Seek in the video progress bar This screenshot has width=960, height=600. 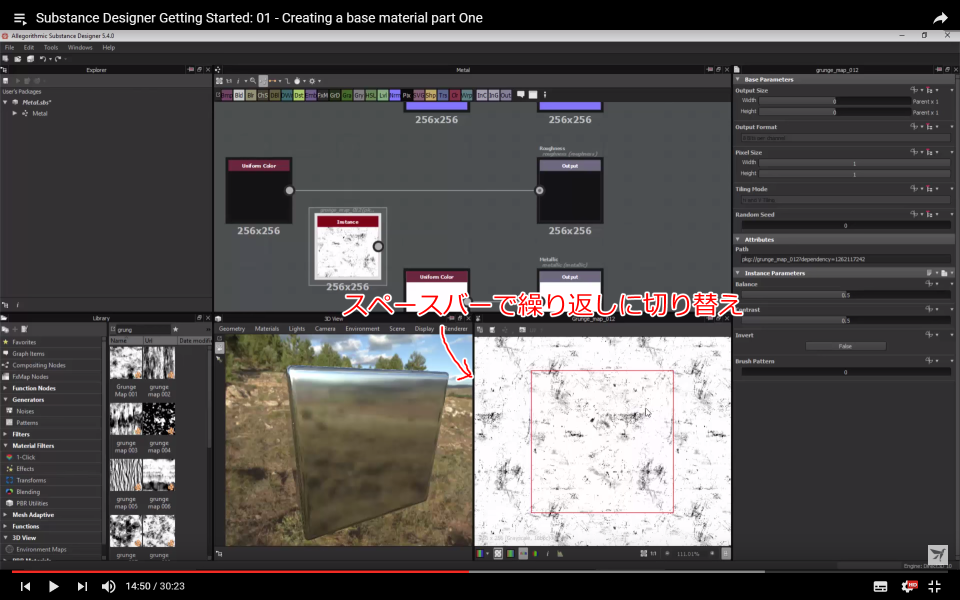point(480,572)
